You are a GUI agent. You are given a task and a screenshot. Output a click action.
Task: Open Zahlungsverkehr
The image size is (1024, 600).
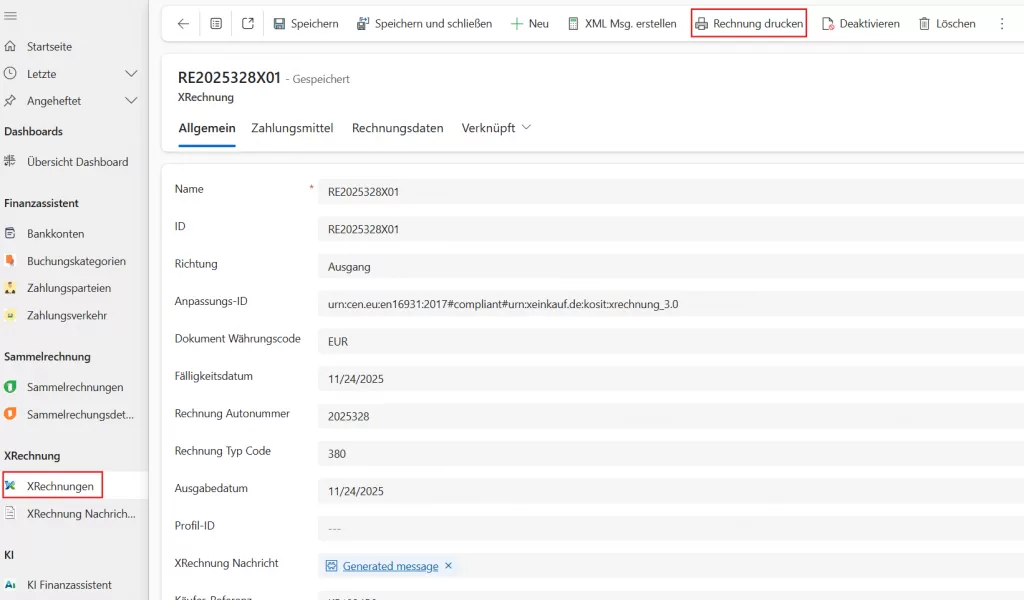coord(67,315)
